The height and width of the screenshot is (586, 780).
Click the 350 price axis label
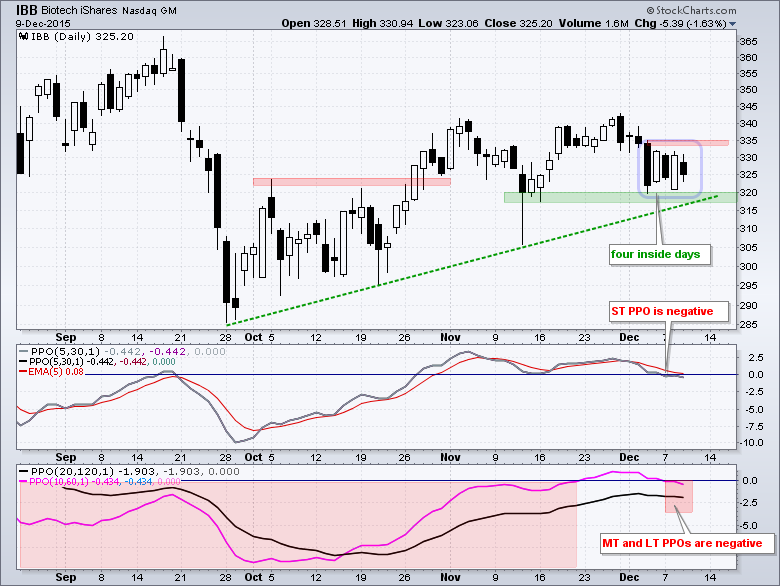[x=748, y=90]
